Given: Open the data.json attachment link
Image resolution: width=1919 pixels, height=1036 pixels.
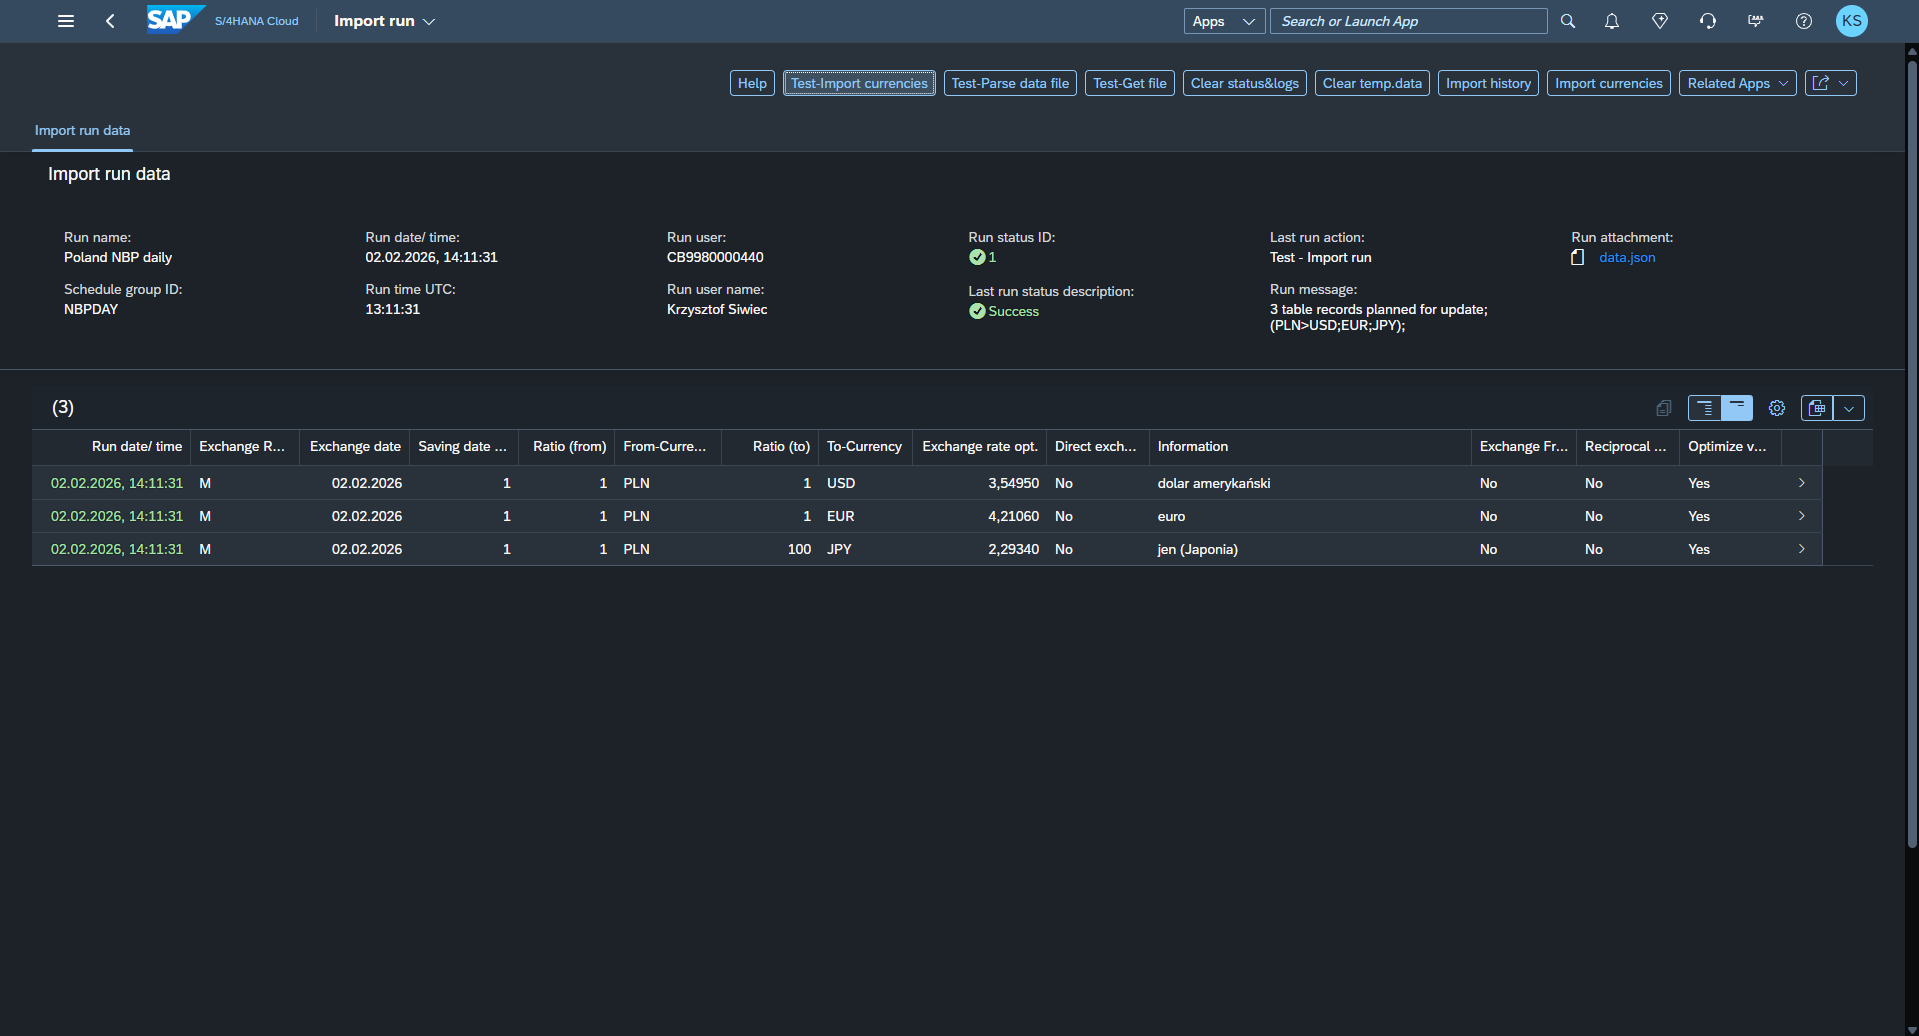Looking at the screenshot, I should (x=1626, y=257).
